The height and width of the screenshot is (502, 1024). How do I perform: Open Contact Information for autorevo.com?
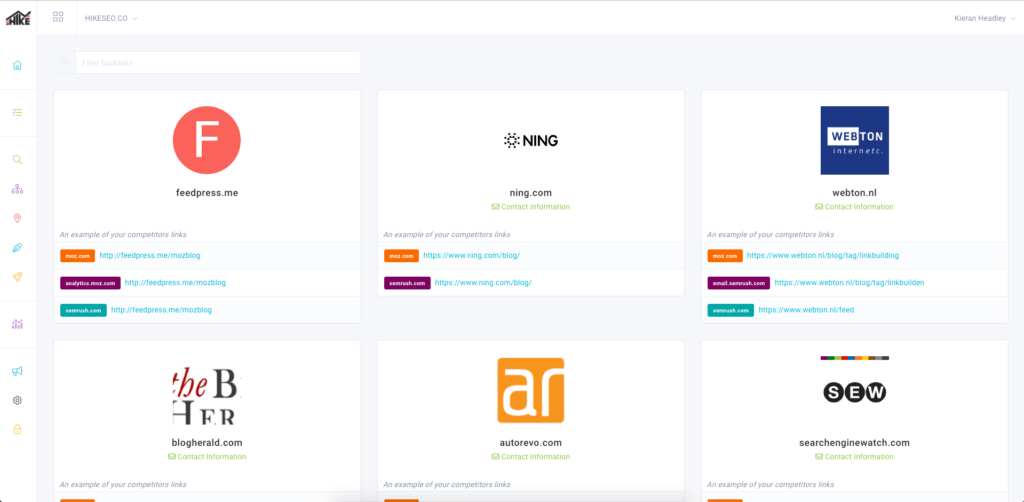tap(531, 457)
